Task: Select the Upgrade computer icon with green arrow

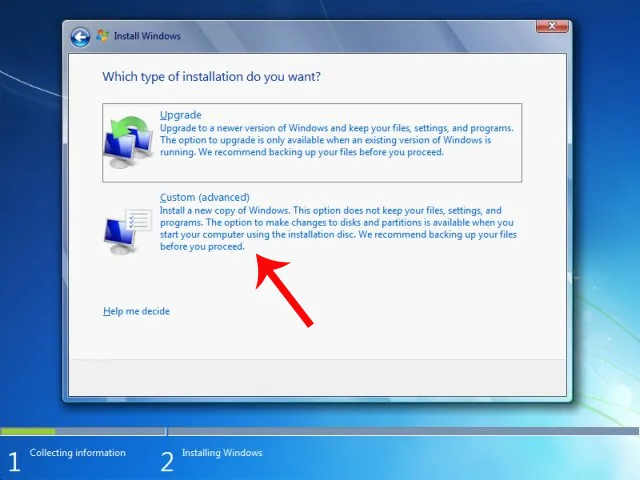Action: tap(128, 143)
